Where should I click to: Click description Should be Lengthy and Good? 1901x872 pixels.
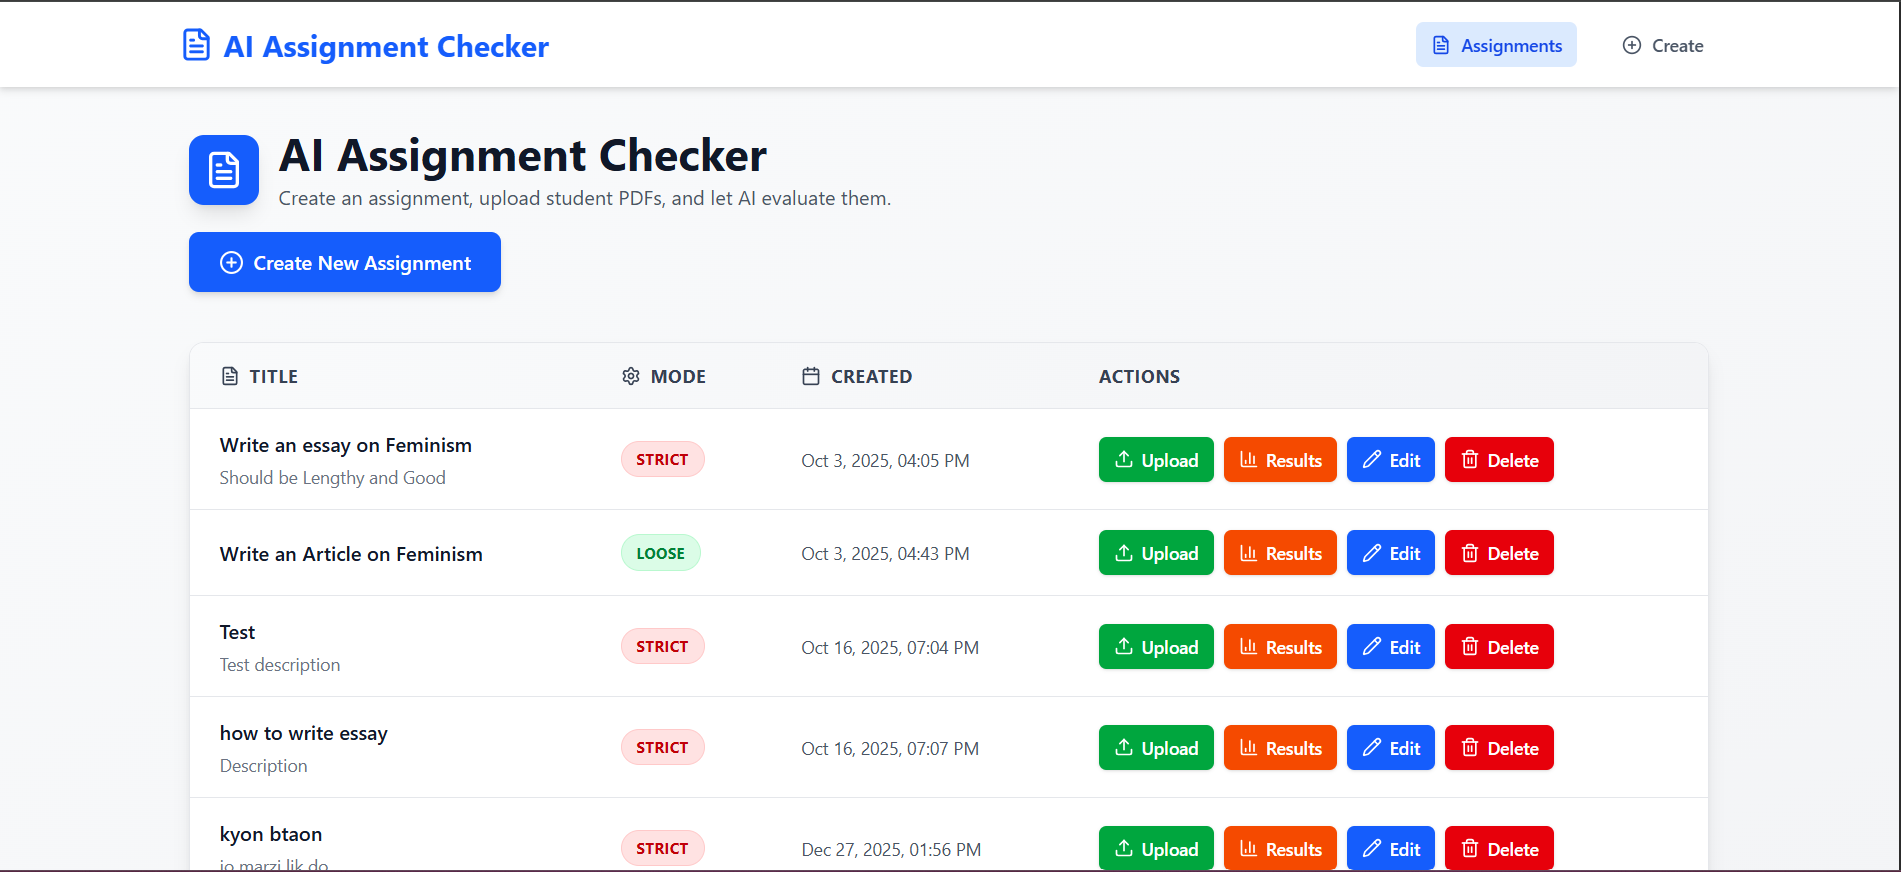click(333, 478)
